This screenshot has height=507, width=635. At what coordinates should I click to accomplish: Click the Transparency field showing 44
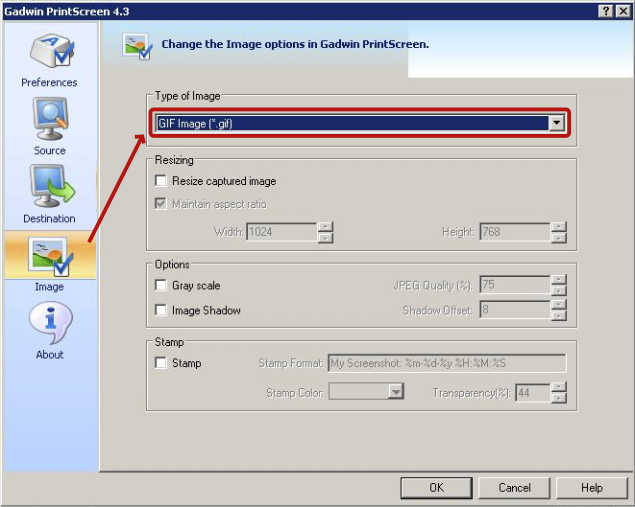click(x=533, y=392)
